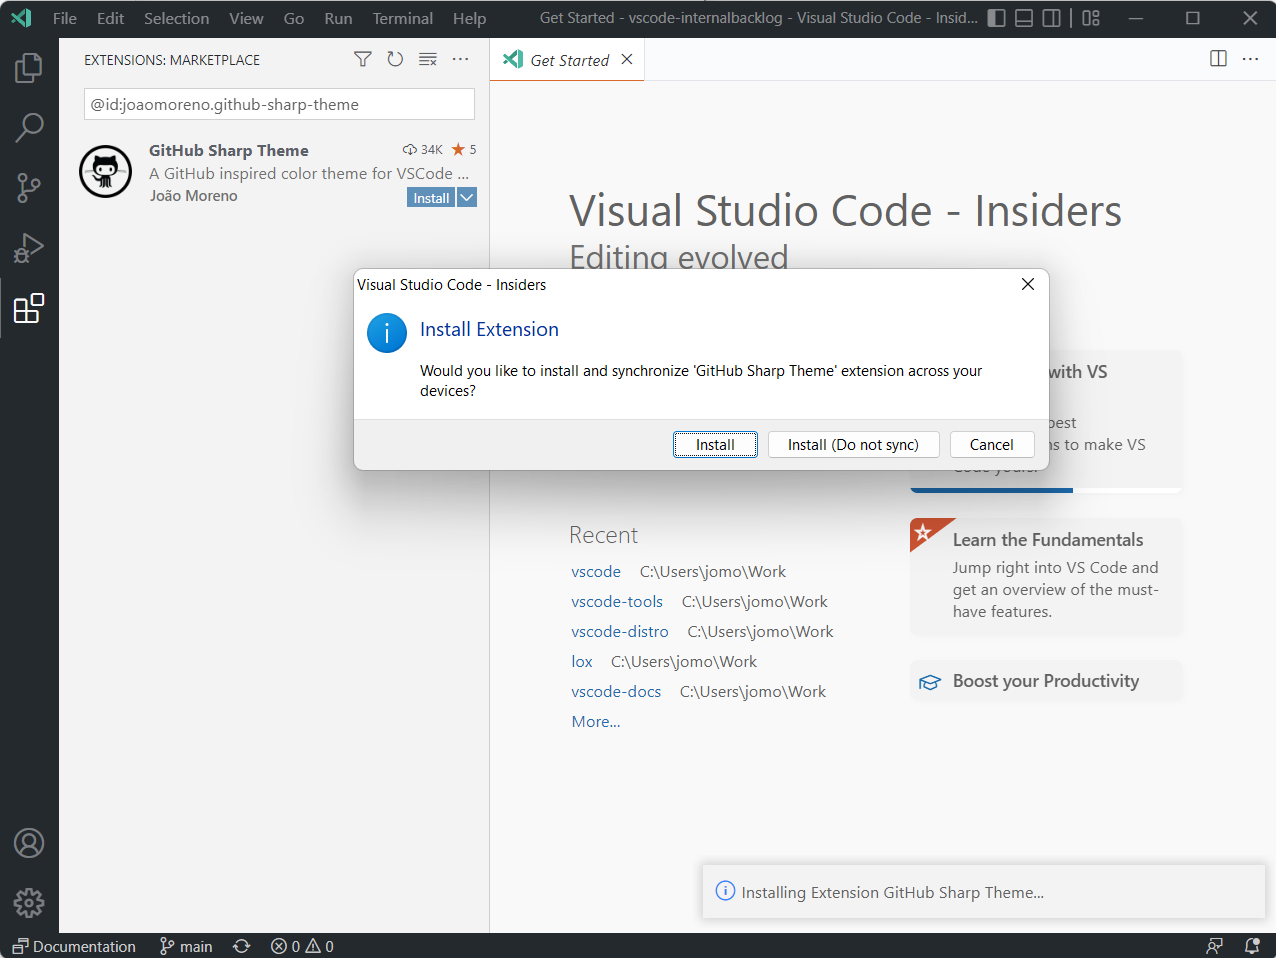Open recent folder vscode-docs
The width and height of the screenshot is (1276, 958).
click(616, 691)
